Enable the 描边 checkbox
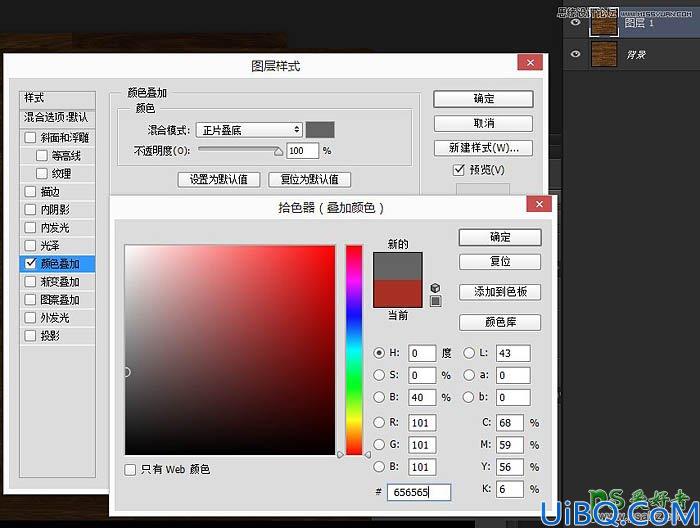The width and height of the screenshot is (700, 528). click(x=30, y=191)
